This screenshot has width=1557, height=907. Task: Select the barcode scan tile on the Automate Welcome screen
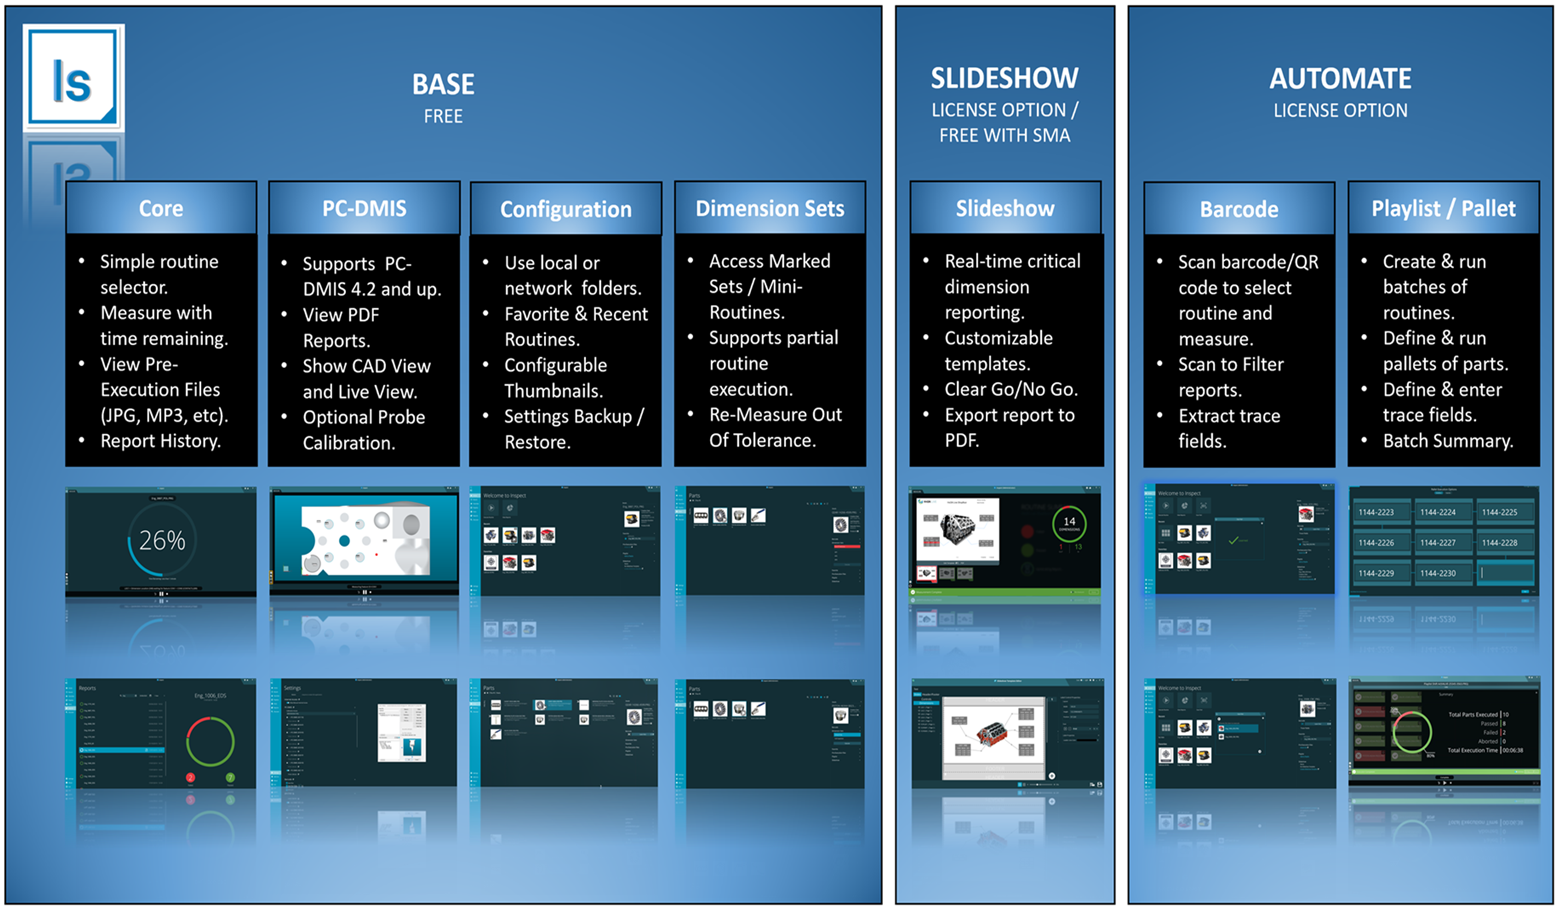pyautogui.click(x=1203, y=506)
